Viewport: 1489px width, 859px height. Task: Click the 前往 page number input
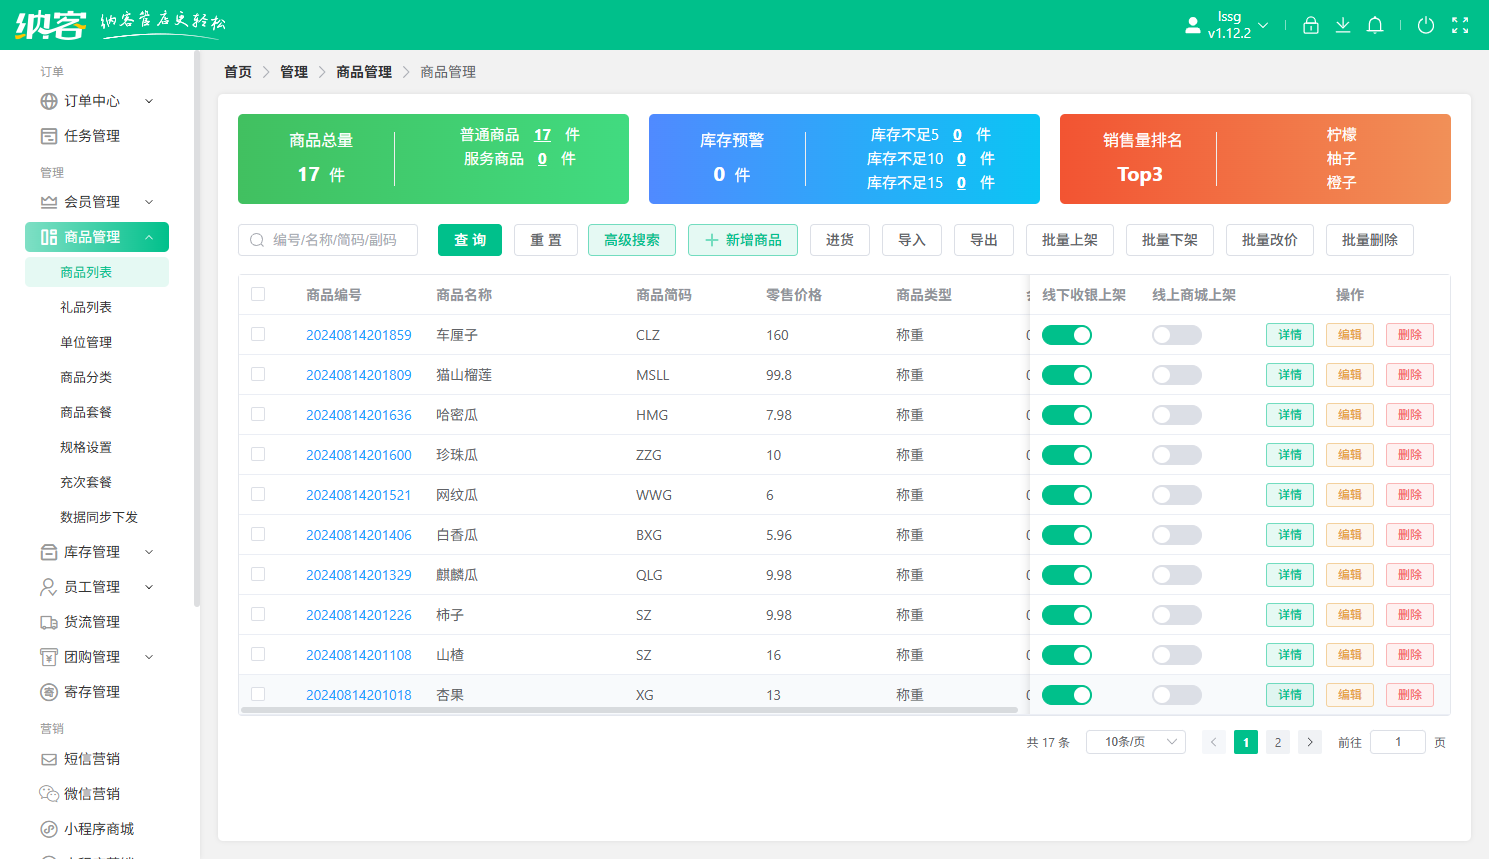pyautogui.click(x=1398, y=742)
